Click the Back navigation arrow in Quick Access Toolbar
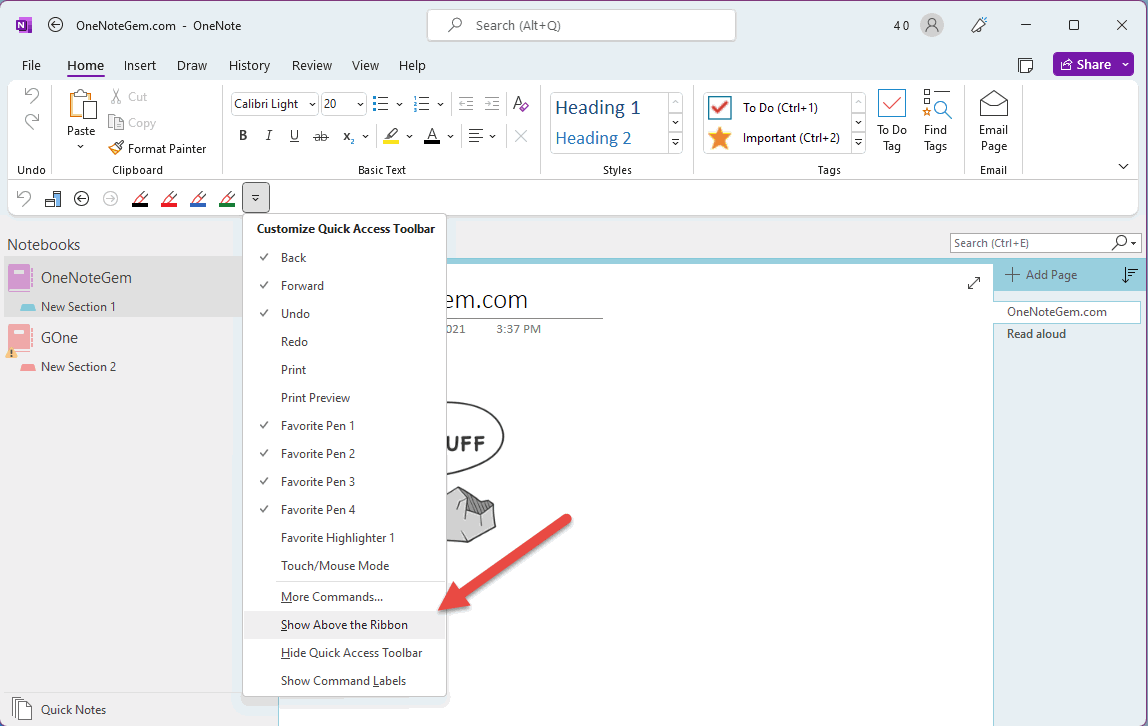Screen dimensions: 1148x726 tap(81, 198)
